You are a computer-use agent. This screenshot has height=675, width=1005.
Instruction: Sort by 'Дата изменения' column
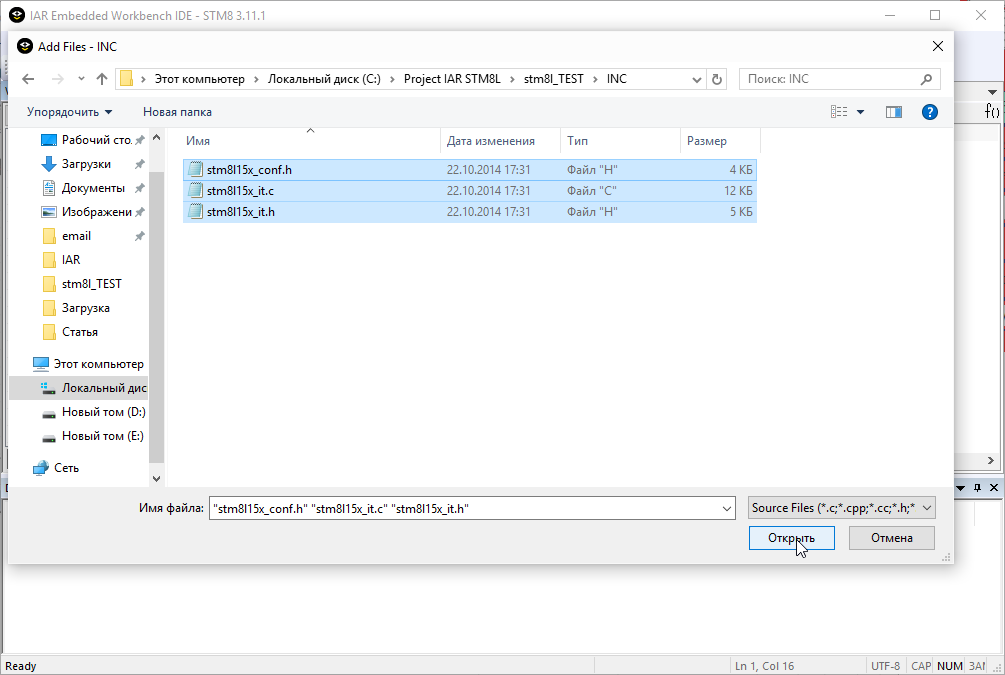click(x=501, y=141)
